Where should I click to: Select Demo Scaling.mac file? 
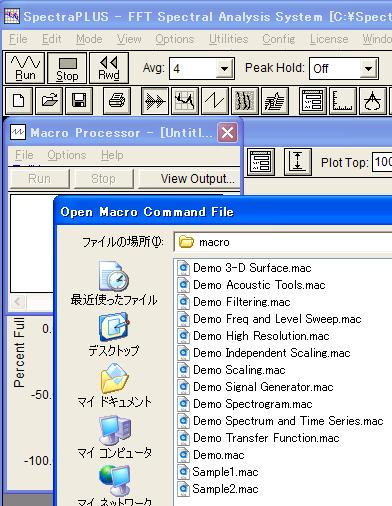click(232, 370)
